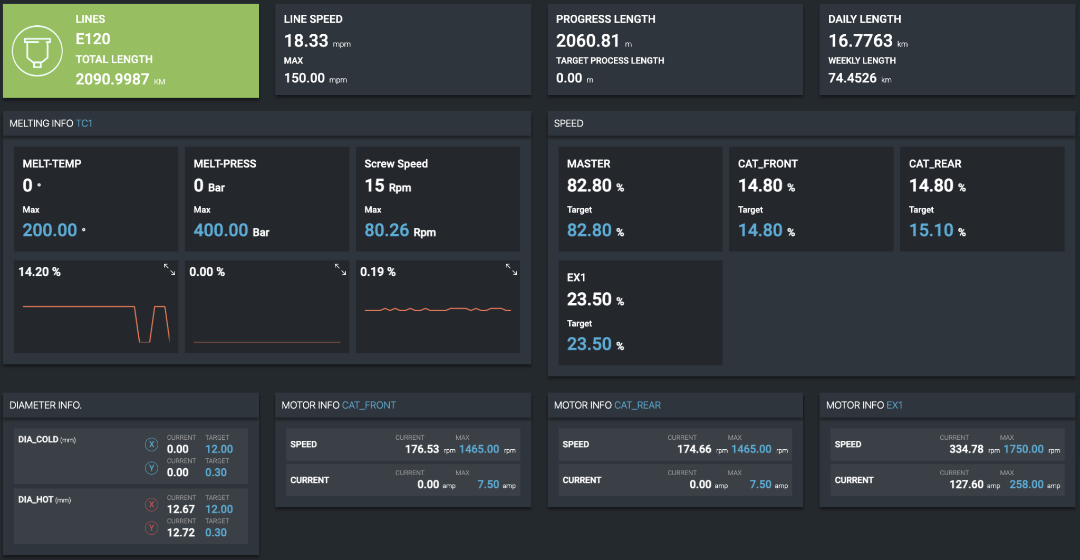
Task: Click DIA_COLD Y target value 0.30
Action: coord(216,473)
